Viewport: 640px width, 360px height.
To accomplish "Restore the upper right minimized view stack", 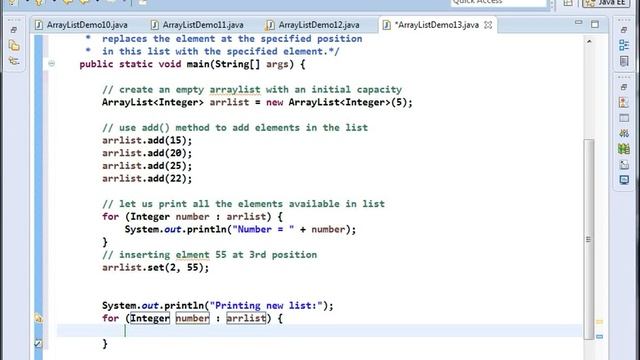I will pyautogui.click(x=624, y=30).
